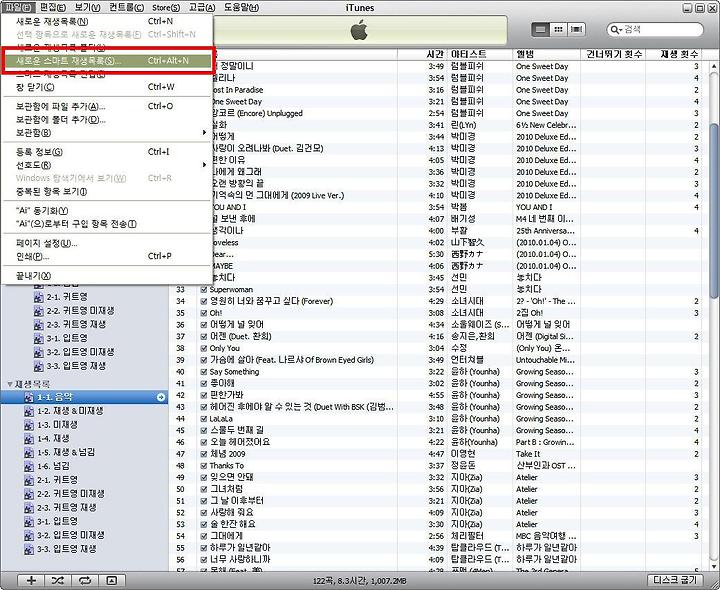Image resolution: width=720 pixels, height=590 pixels.
Task: Select lower playlist 3-3. 입트영 재생
Action: click(67, 549)
